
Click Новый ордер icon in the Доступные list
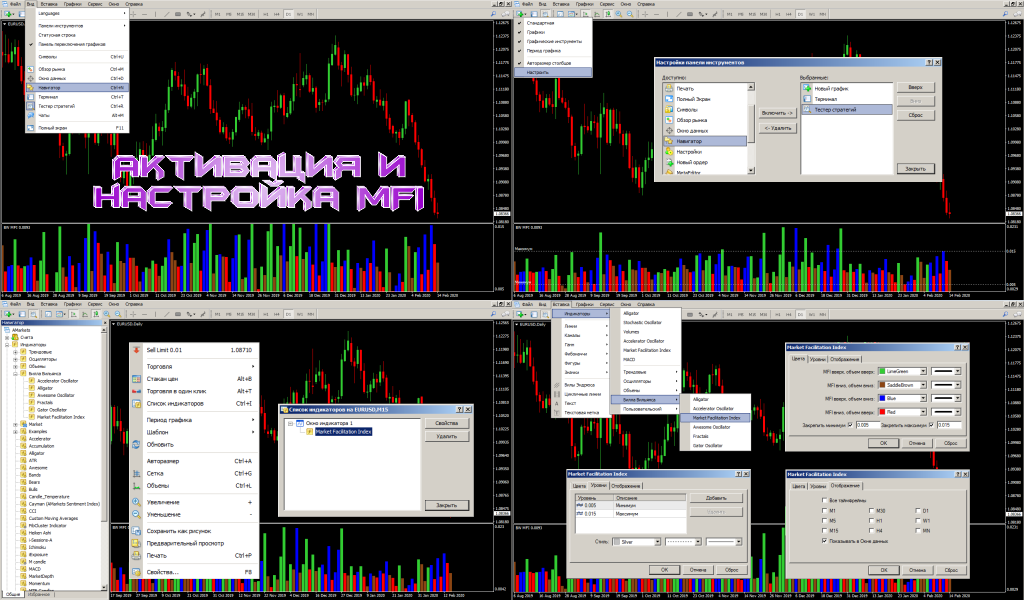[669, 162]
